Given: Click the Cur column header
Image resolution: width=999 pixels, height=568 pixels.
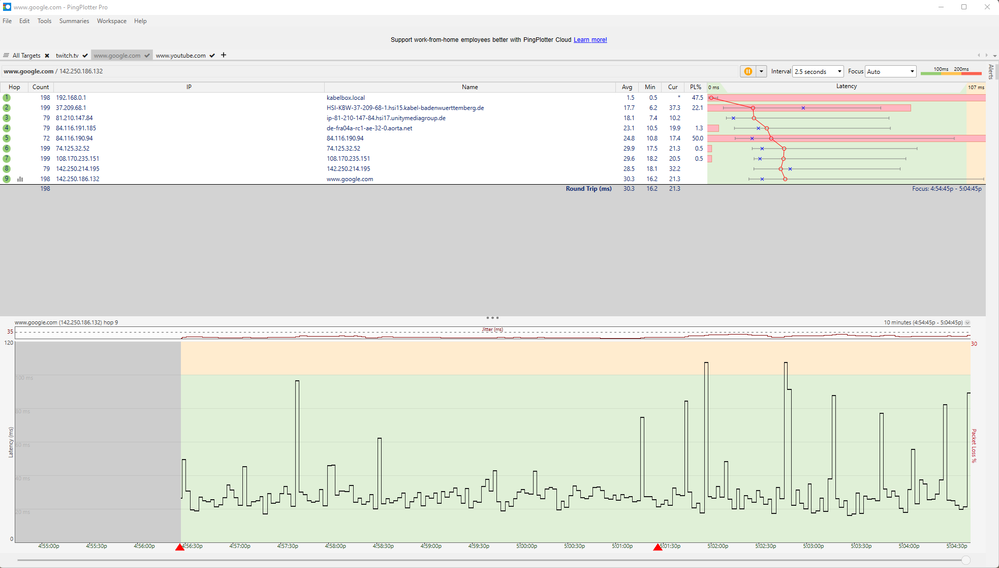Looking at the screenshot, I should coord(673,87).
